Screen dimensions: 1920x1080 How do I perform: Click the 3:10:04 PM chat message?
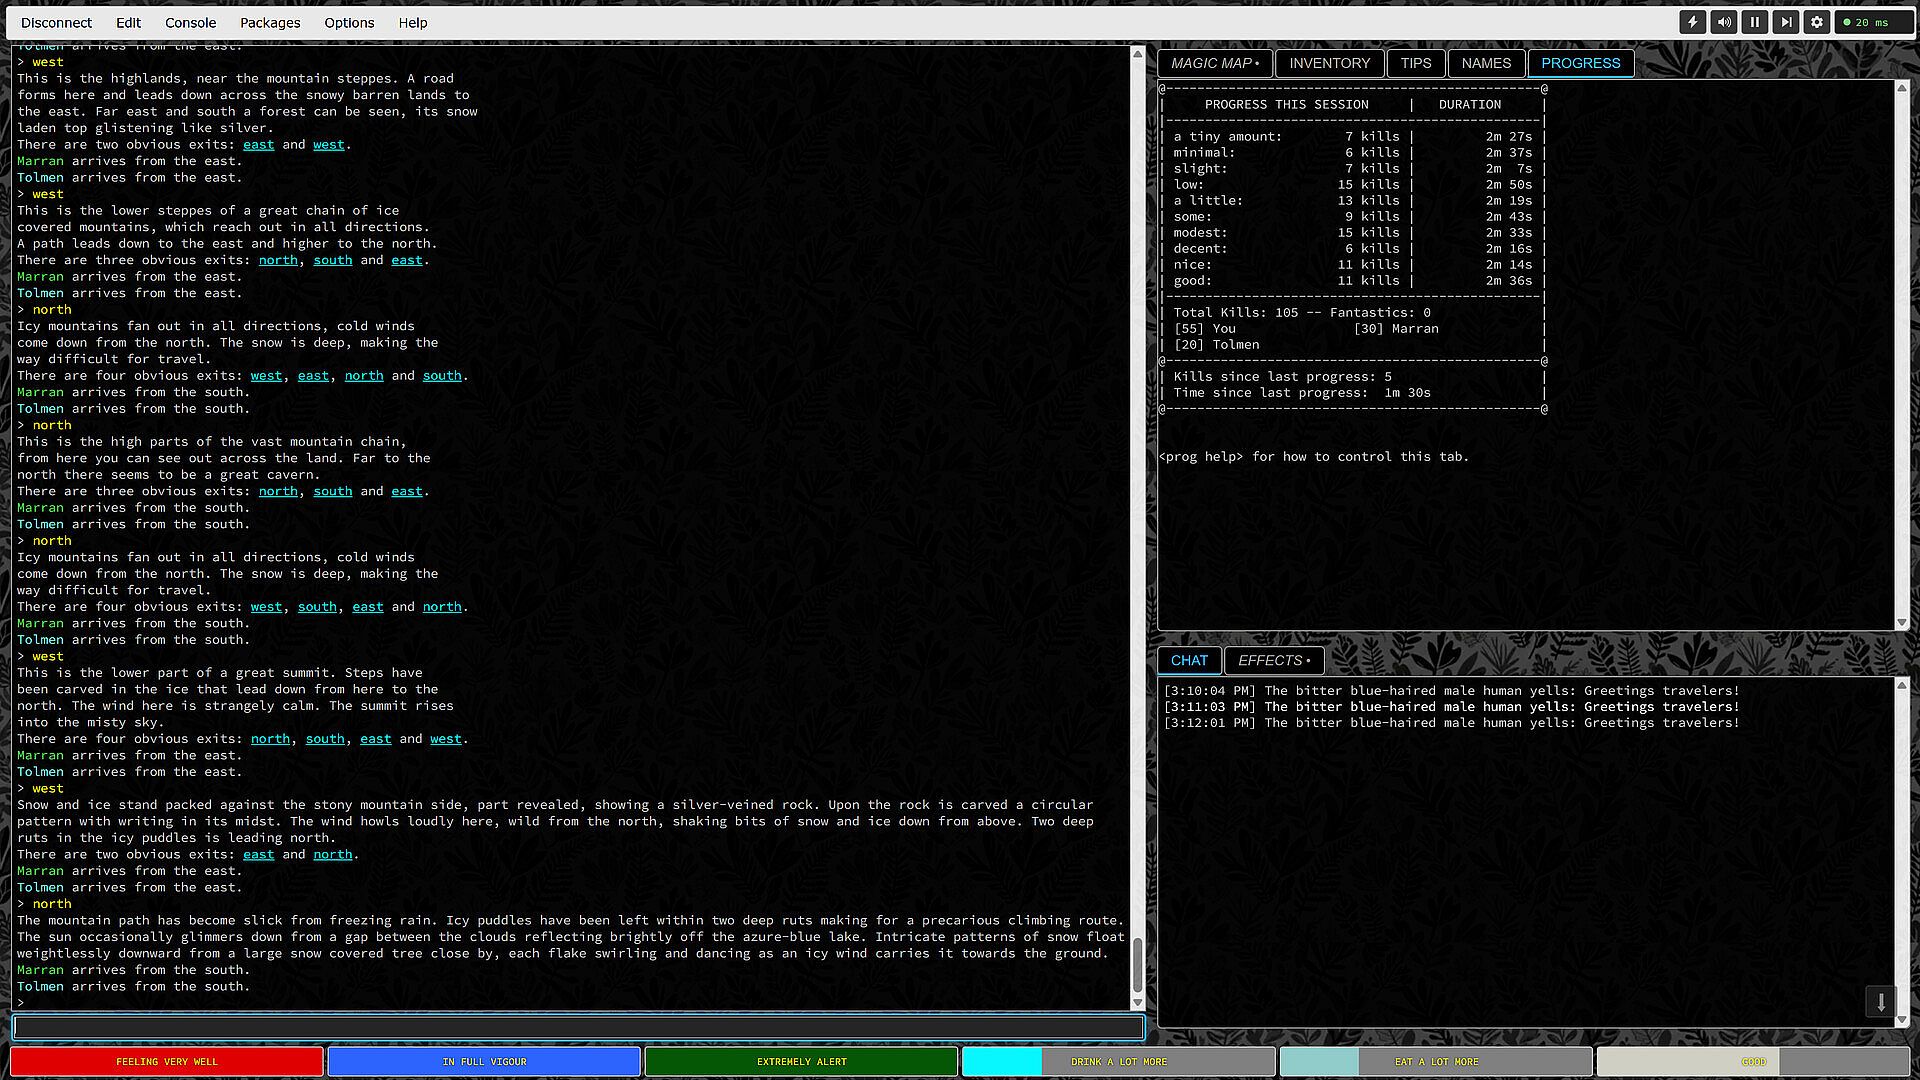1451,691
